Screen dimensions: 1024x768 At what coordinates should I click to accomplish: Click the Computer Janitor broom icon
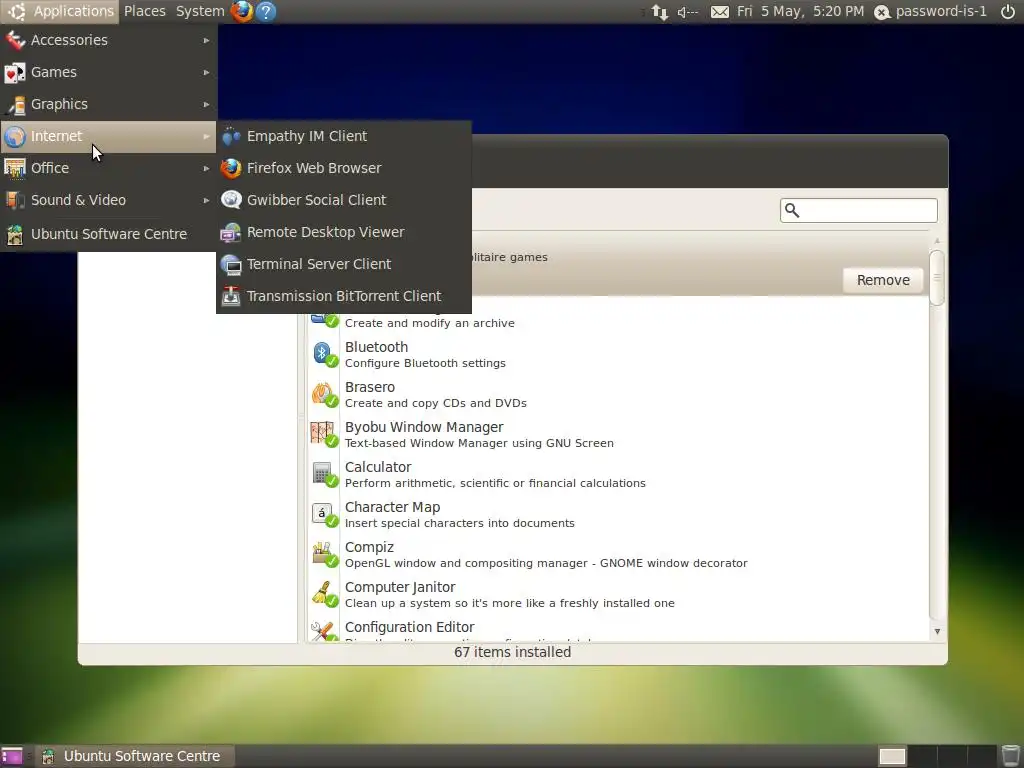coord(324,594)
